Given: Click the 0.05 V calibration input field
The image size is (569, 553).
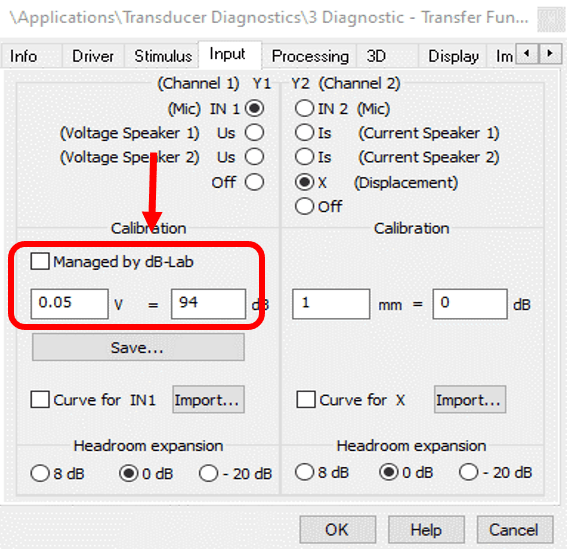Looking at the screenshot, I should point(70,304).
